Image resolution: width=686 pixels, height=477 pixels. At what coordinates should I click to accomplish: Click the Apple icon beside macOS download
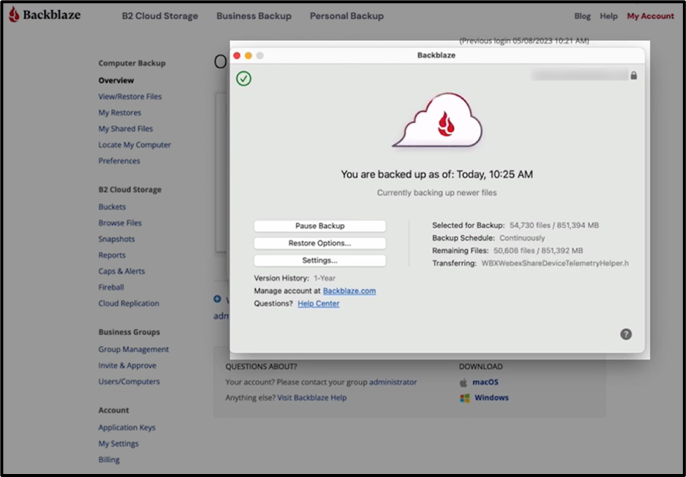coord(463,382)
